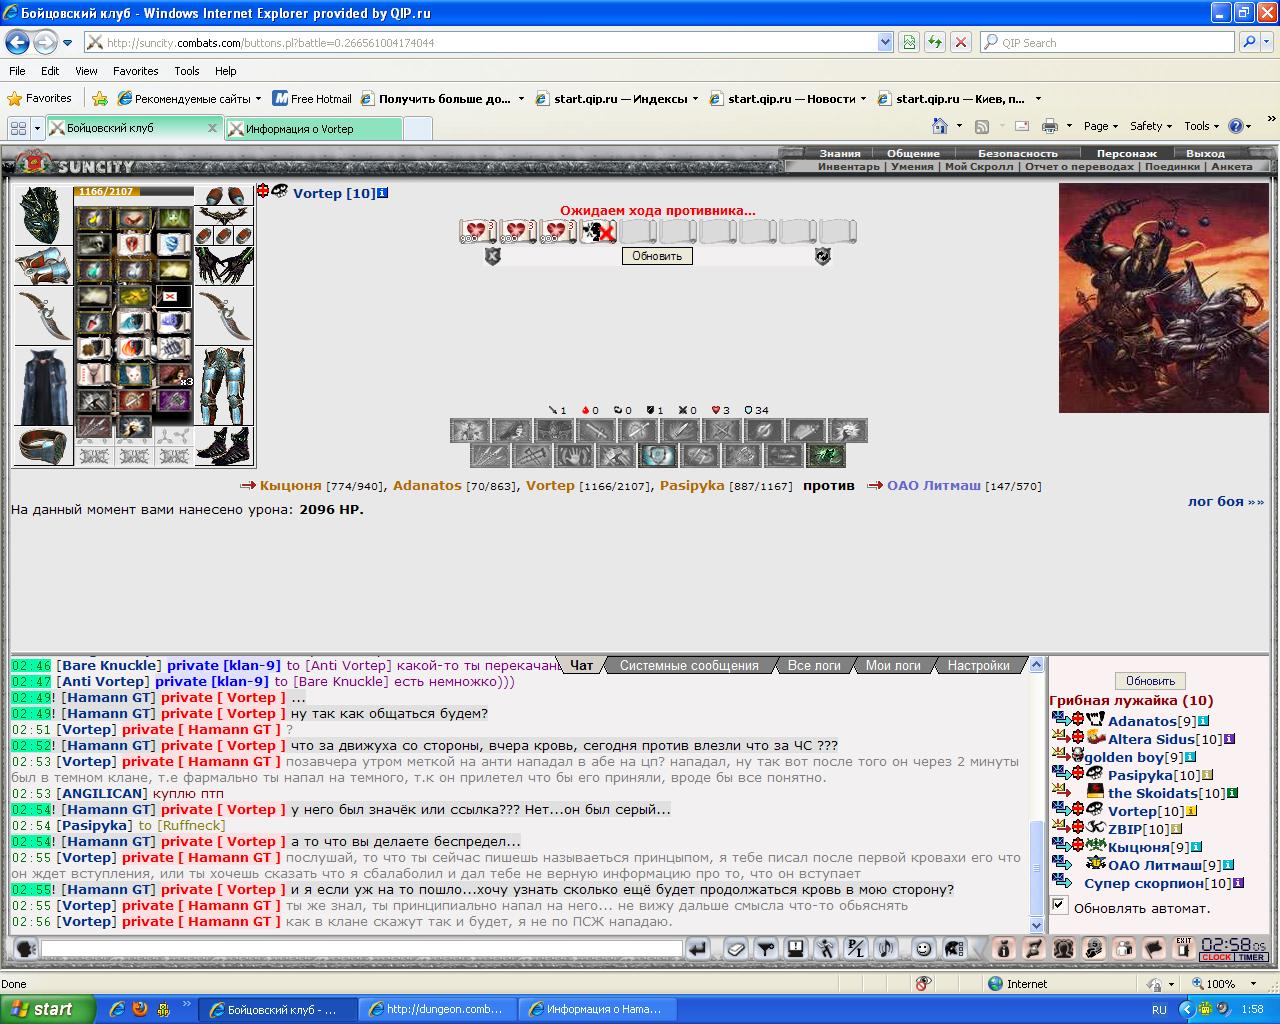1280x1024 pixels.
Task: Open the Page dropdown menu
Action: (1102, 126)
